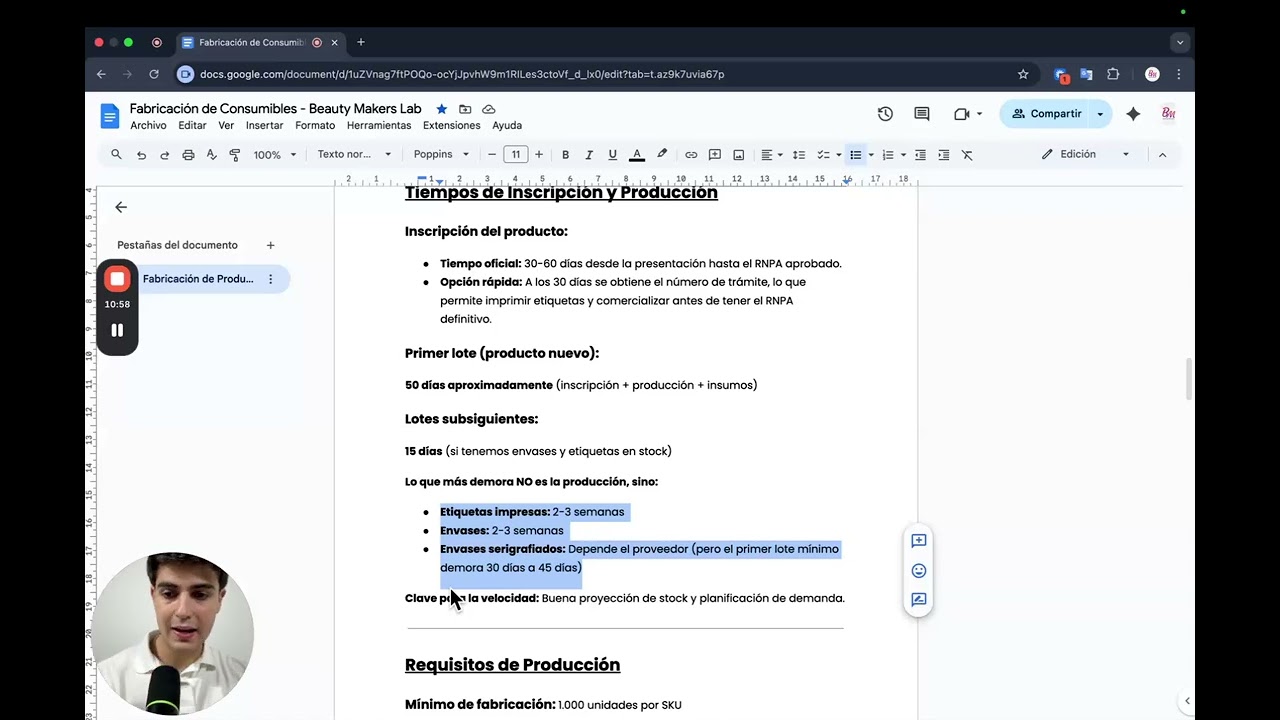
Task: Open the version history clock icon
Action: click(x=885, y=114)
